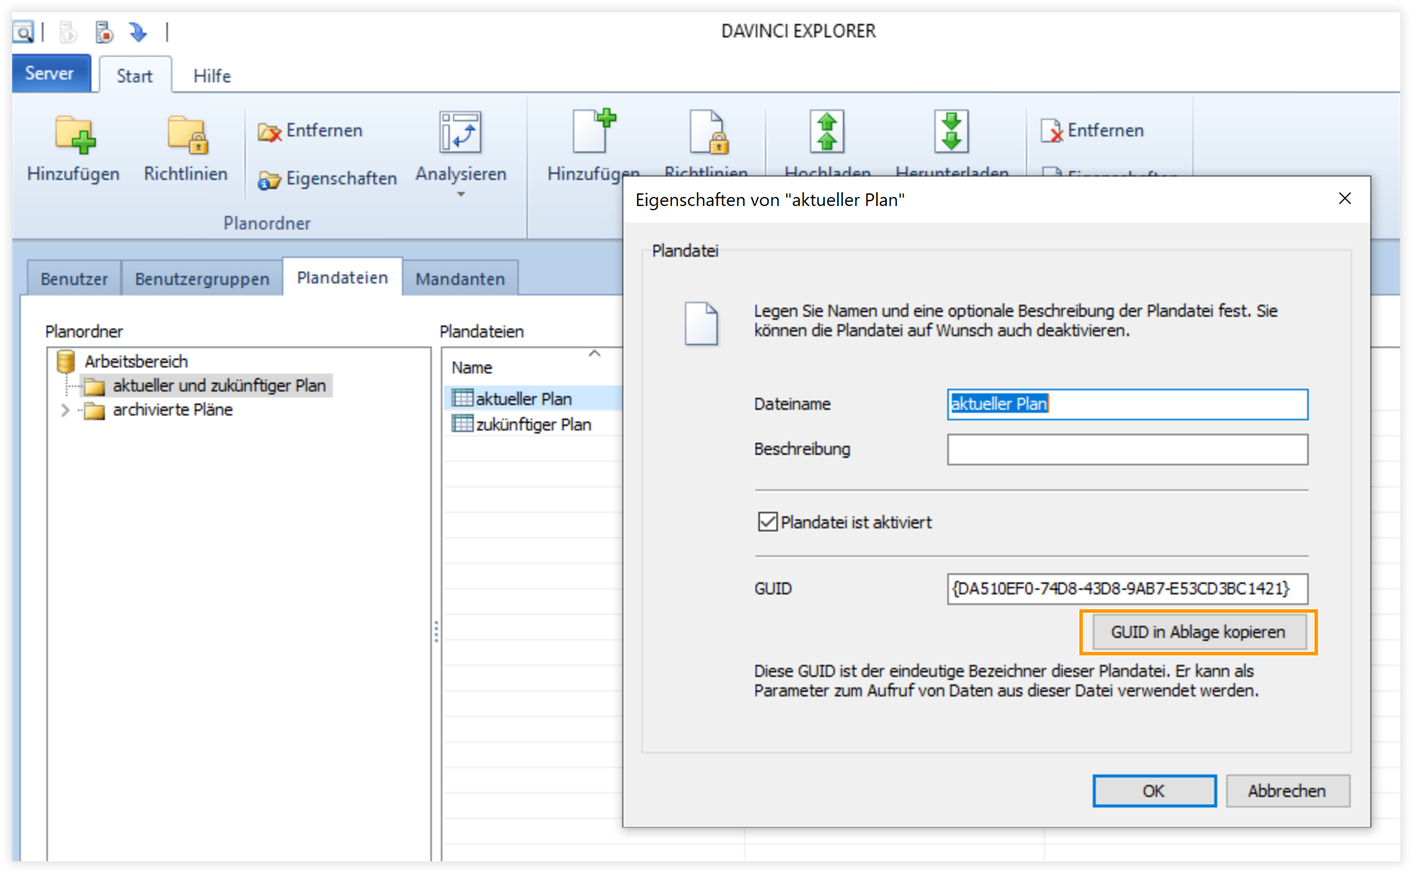Switch to the Benutzergruppen tab

202,279
